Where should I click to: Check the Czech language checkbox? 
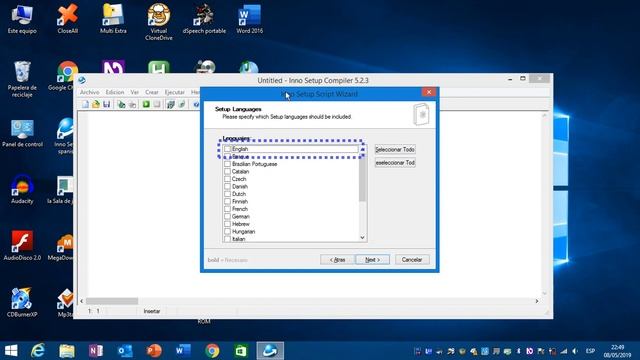(x=227, y=179)
